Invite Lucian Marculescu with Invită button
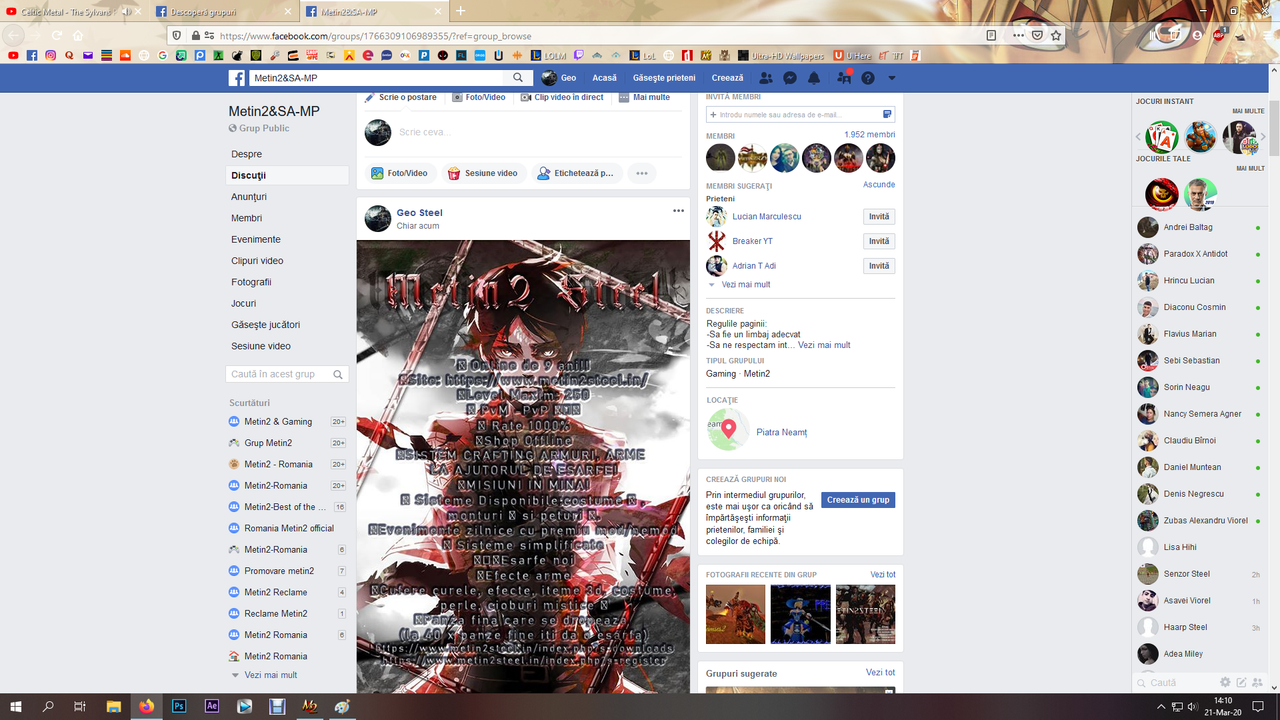 pyautogui.click(x=879, y=217)
